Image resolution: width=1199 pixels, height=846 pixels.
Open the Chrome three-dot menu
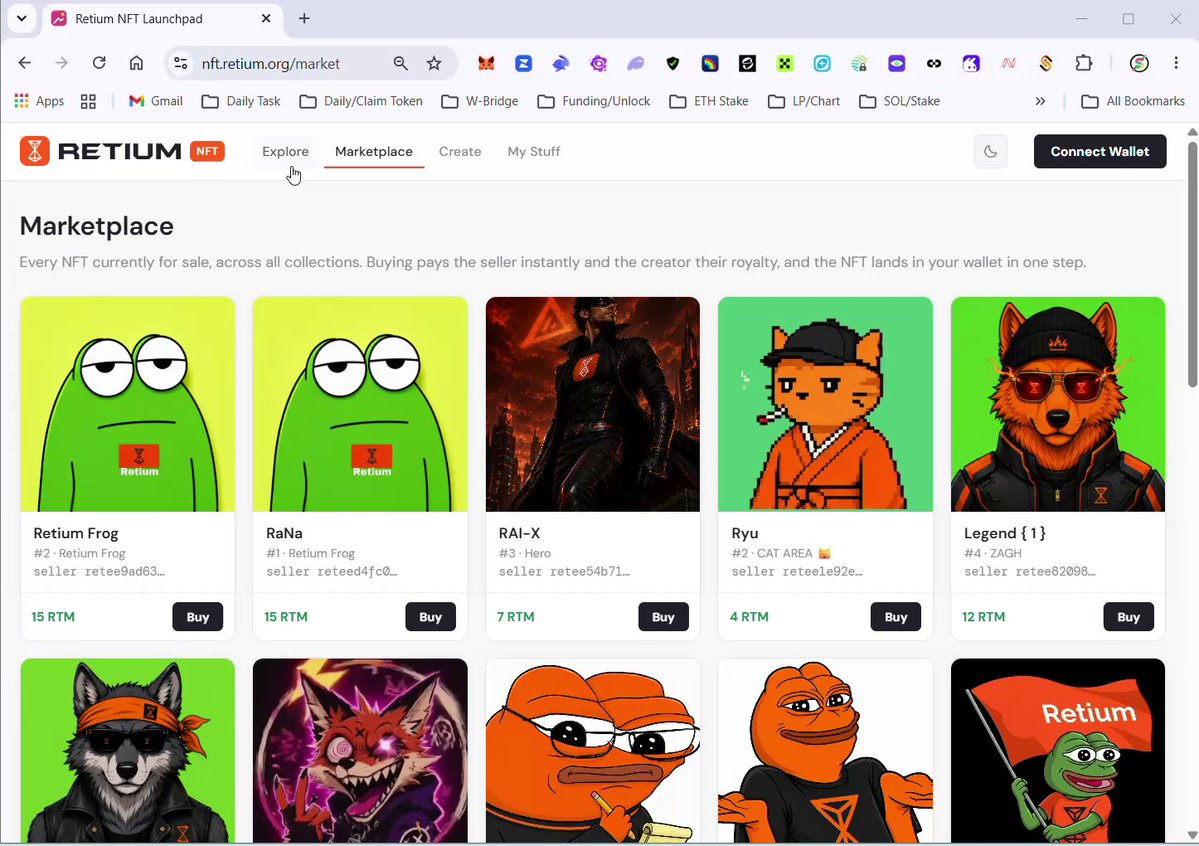[x=1176, y=63]
